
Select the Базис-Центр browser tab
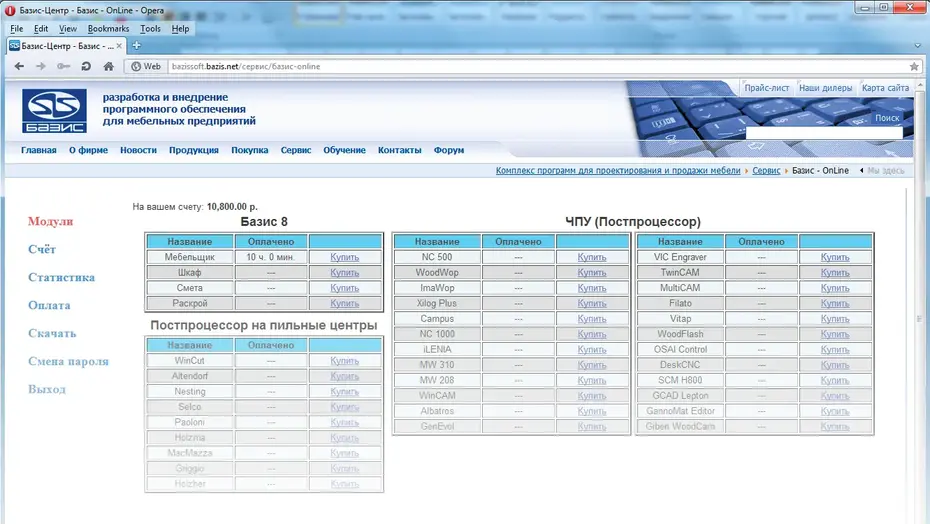(x=65, y=46)
